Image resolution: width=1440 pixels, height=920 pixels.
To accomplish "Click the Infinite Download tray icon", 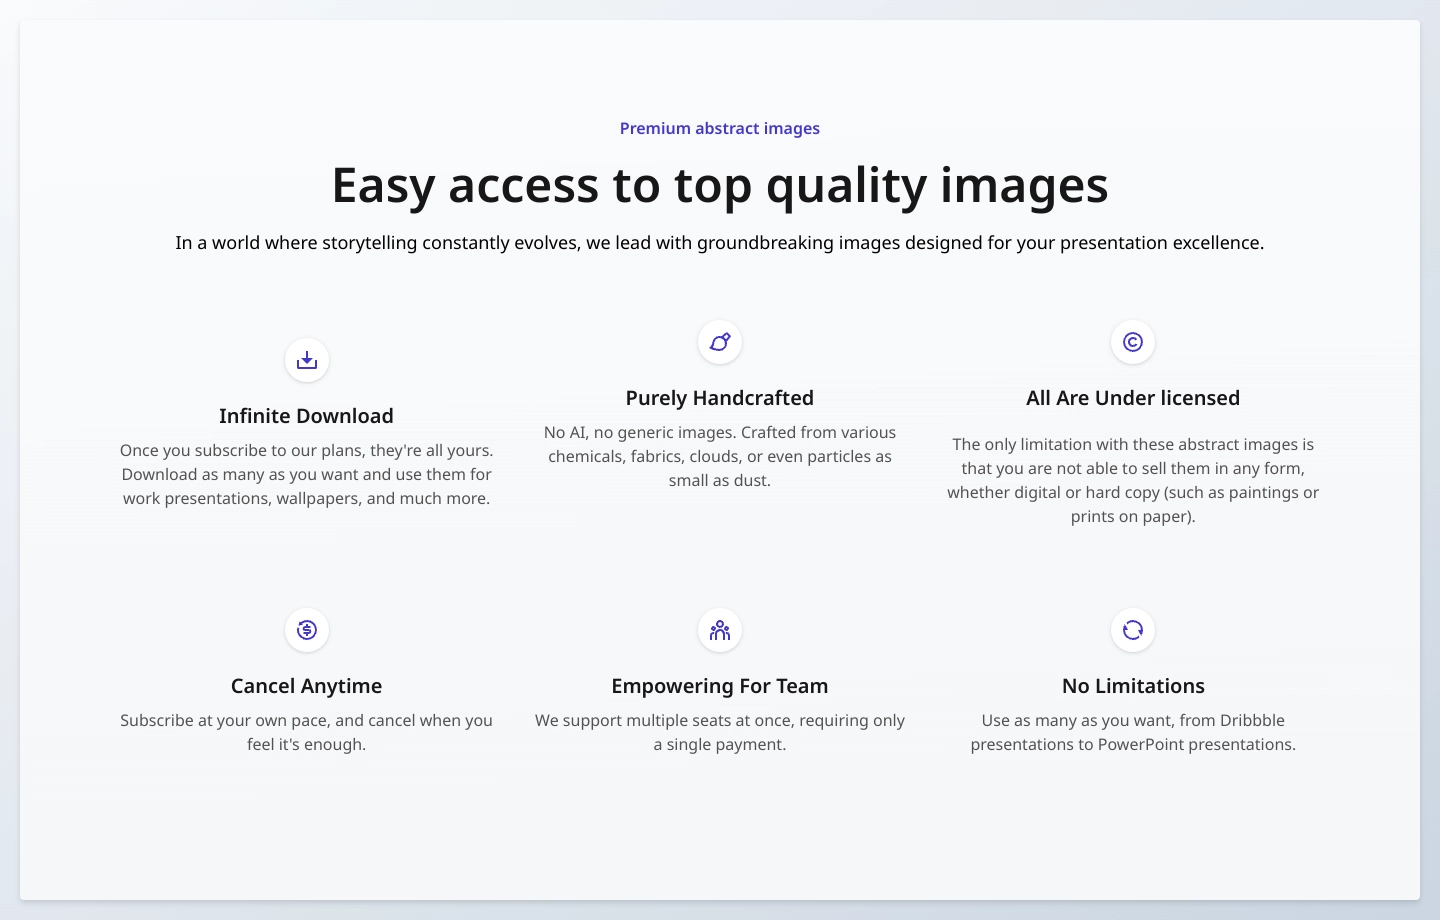I will pyautogui.click(x=307, y=360).
